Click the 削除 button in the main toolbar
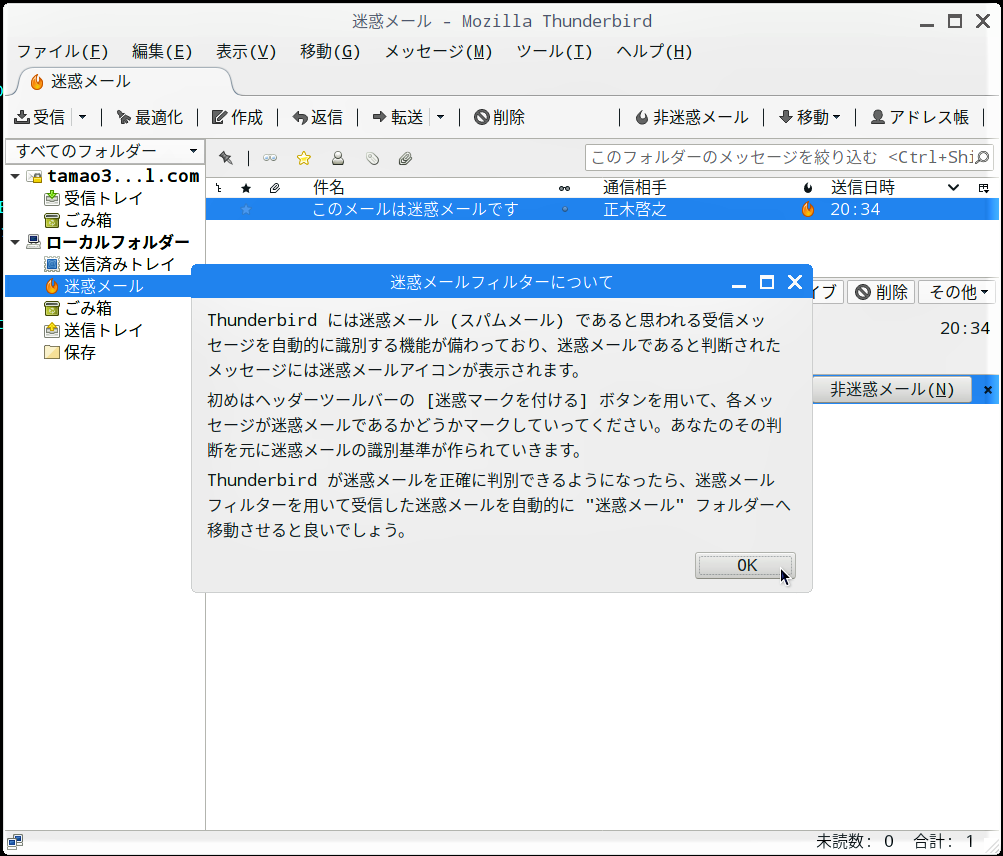 click(x=500, y=117)
